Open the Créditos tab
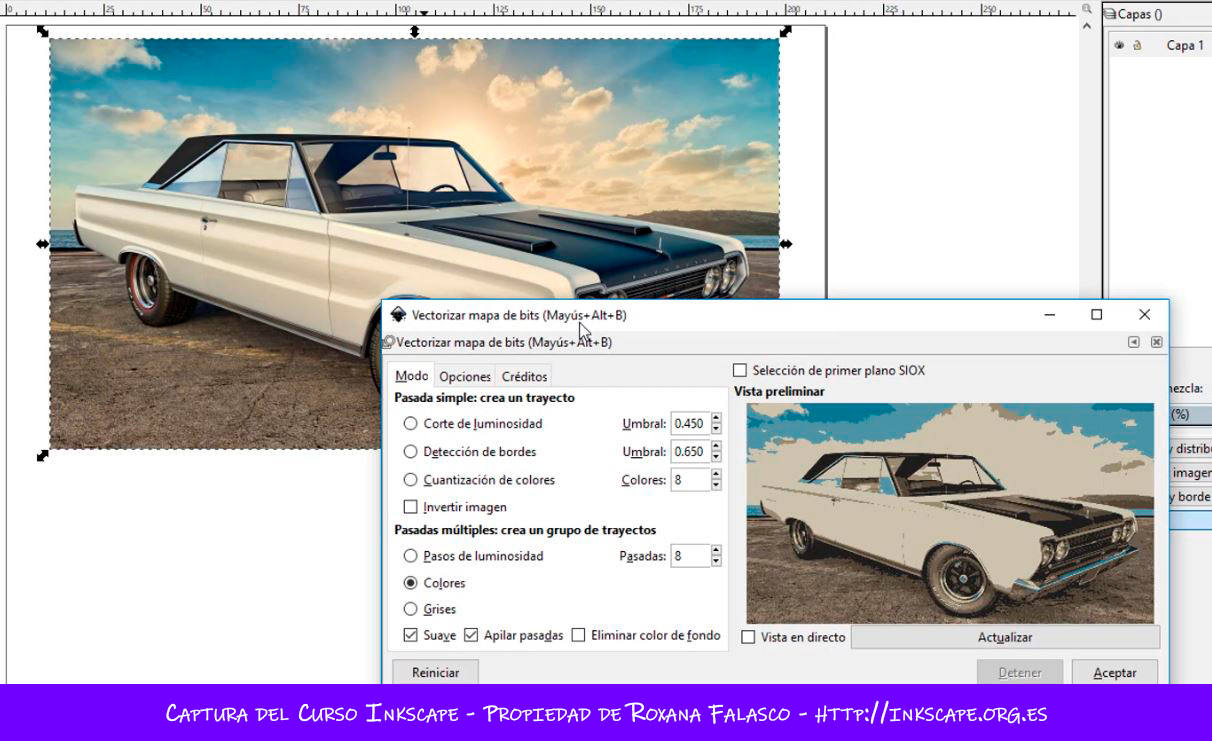 (523, 376)
